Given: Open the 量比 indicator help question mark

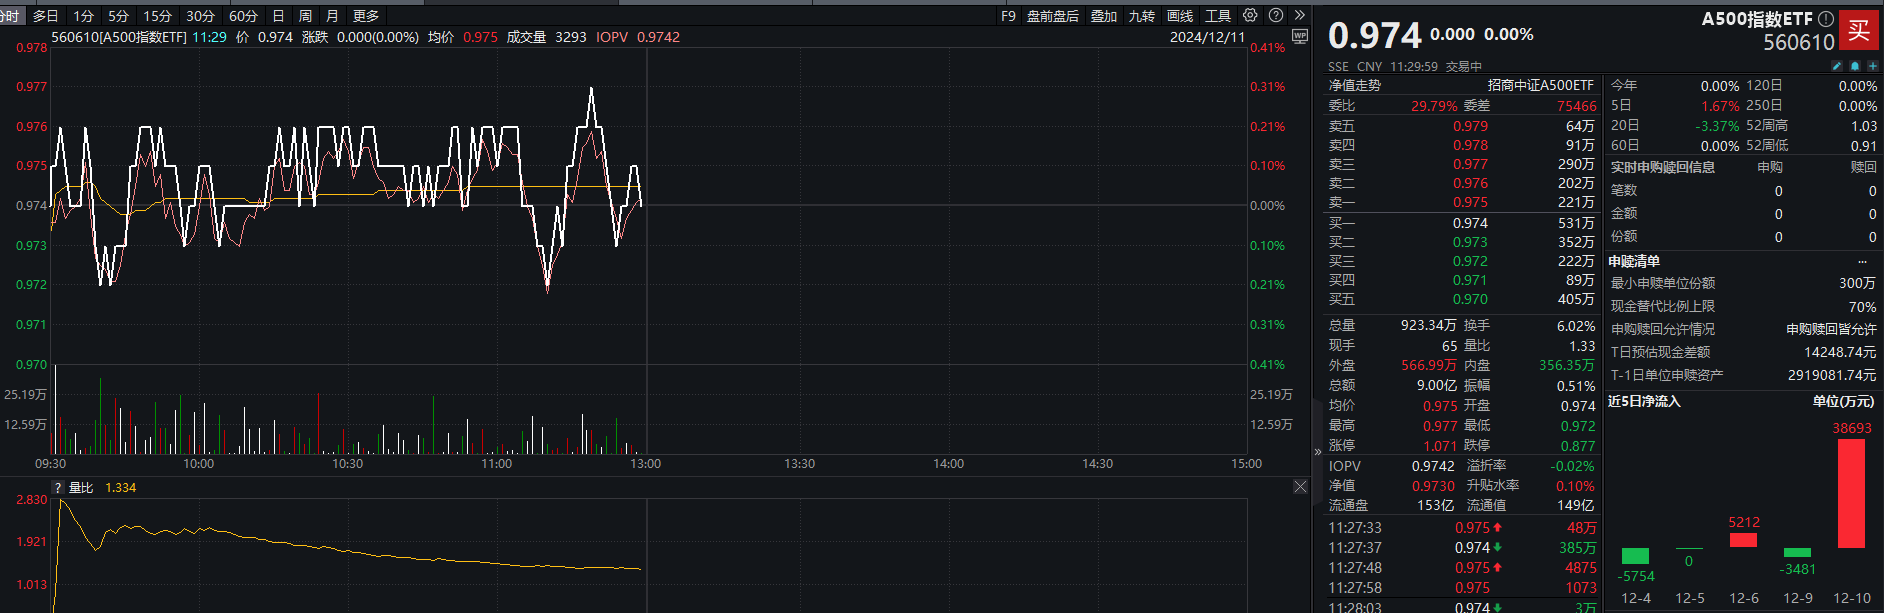Looking at the screenshot, I should point(58,488).
